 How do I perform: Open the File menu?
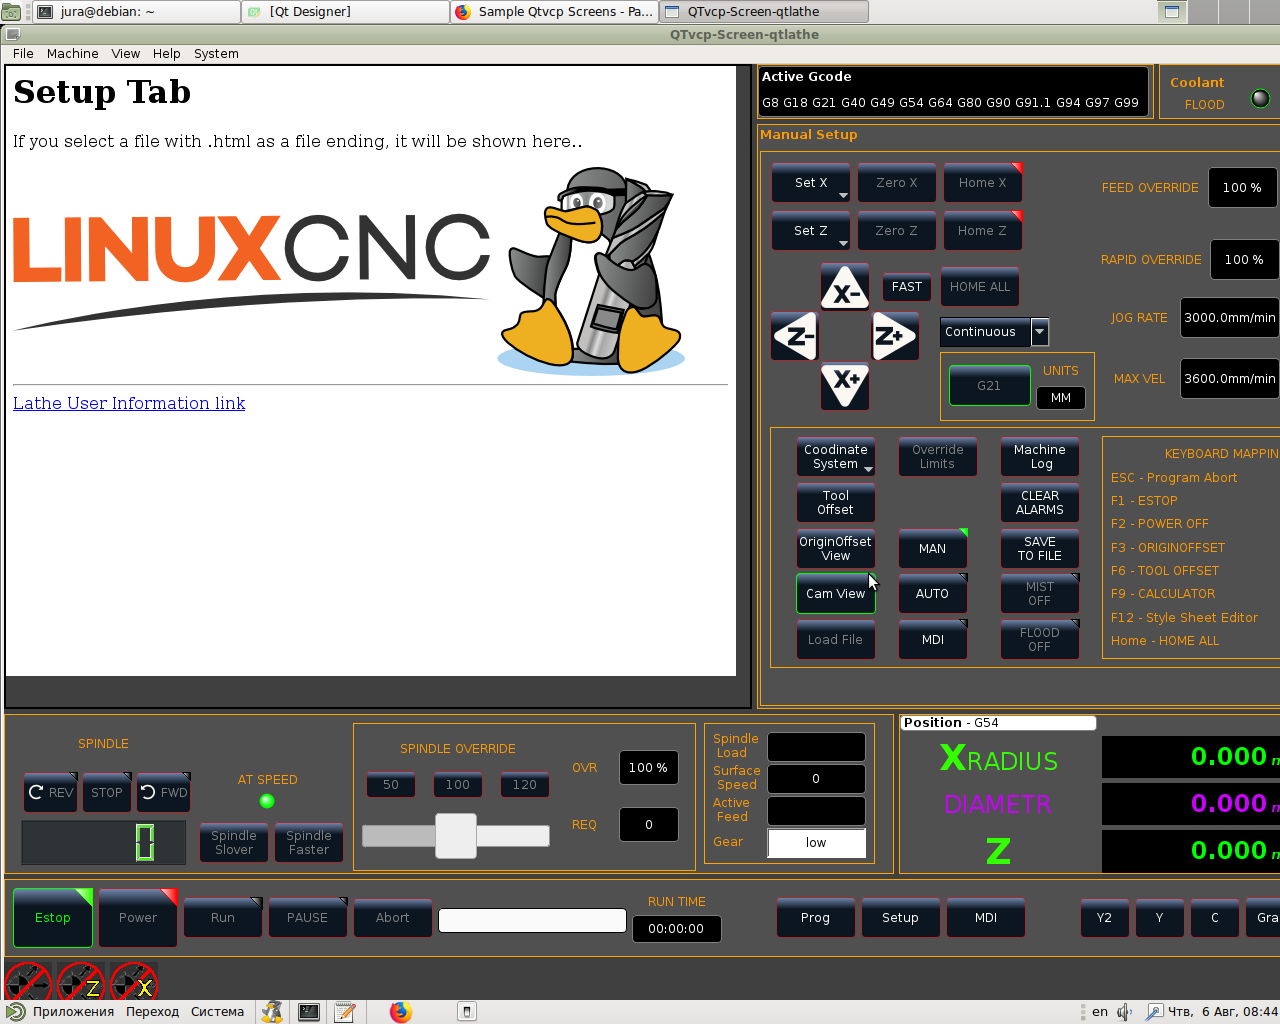coord(23,54)
